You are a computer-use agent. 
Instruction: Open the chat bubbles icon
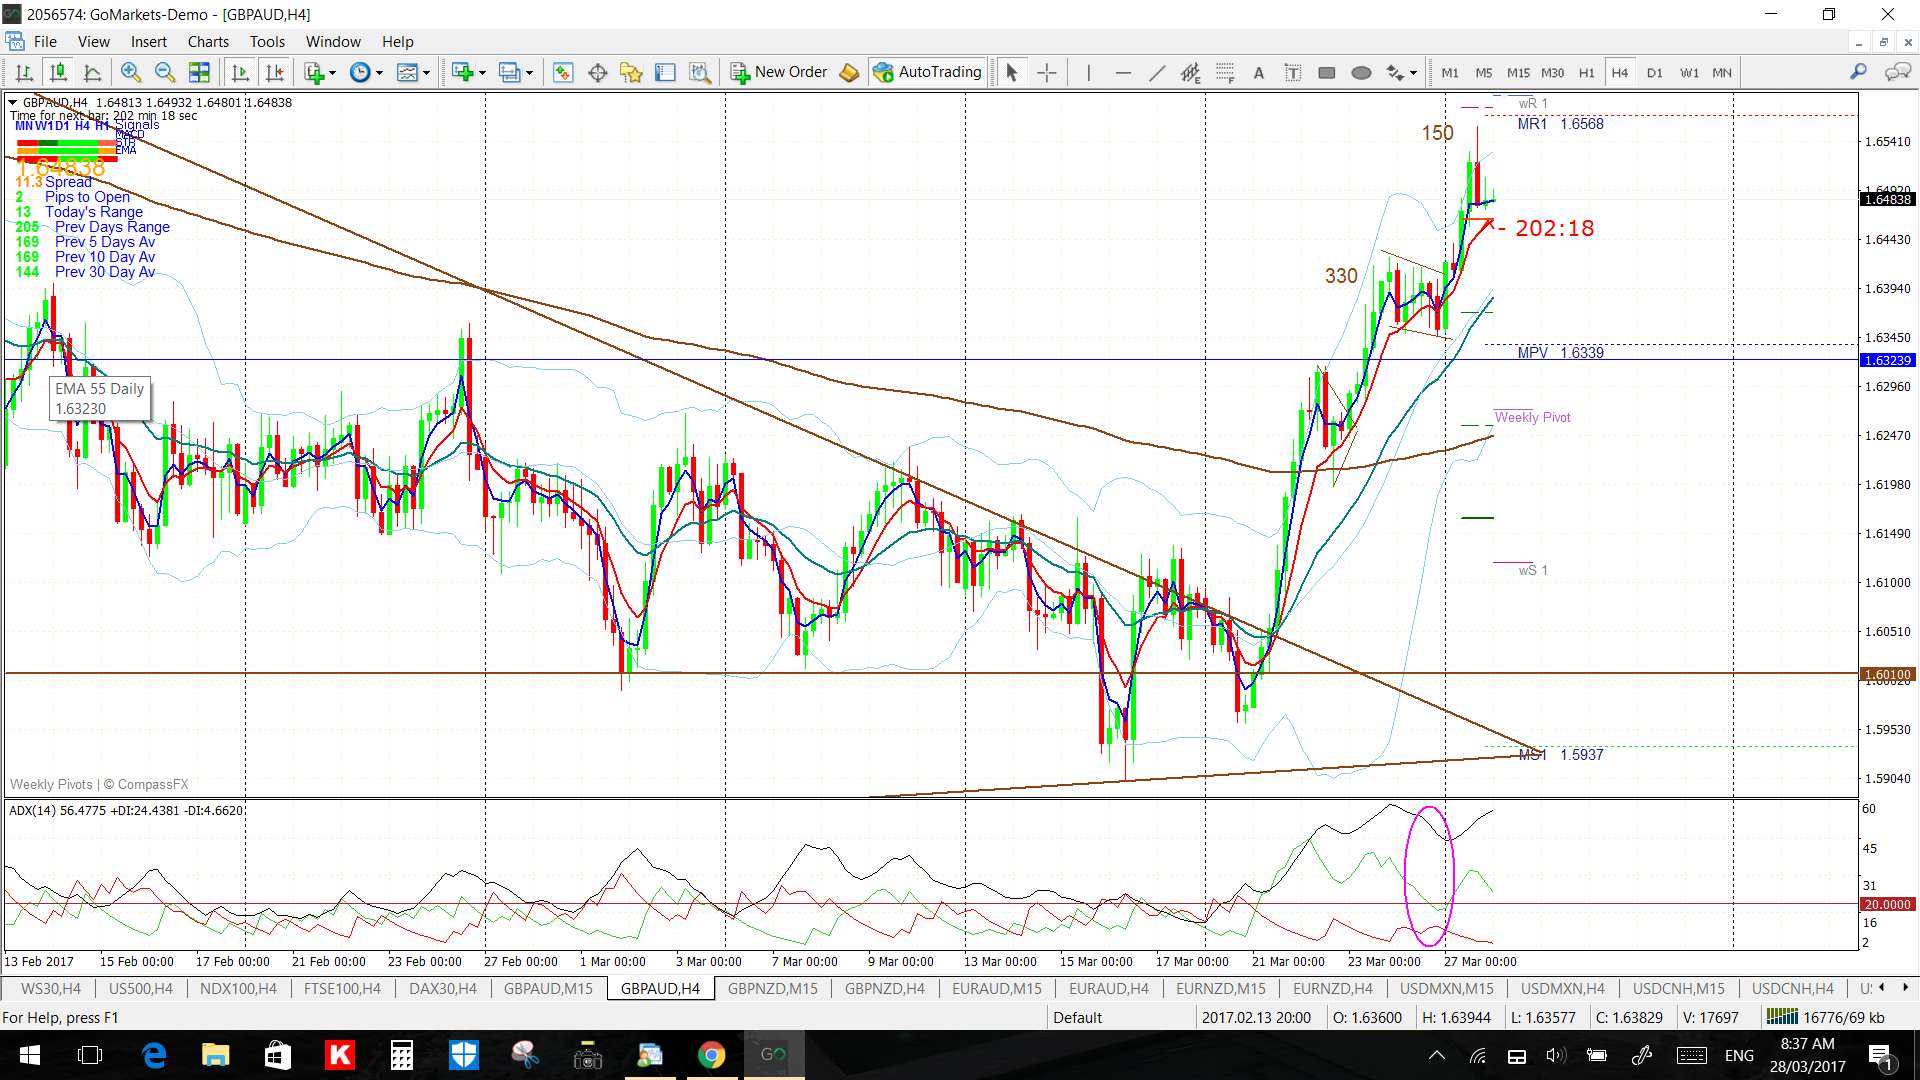click(x=1897, y=72)
